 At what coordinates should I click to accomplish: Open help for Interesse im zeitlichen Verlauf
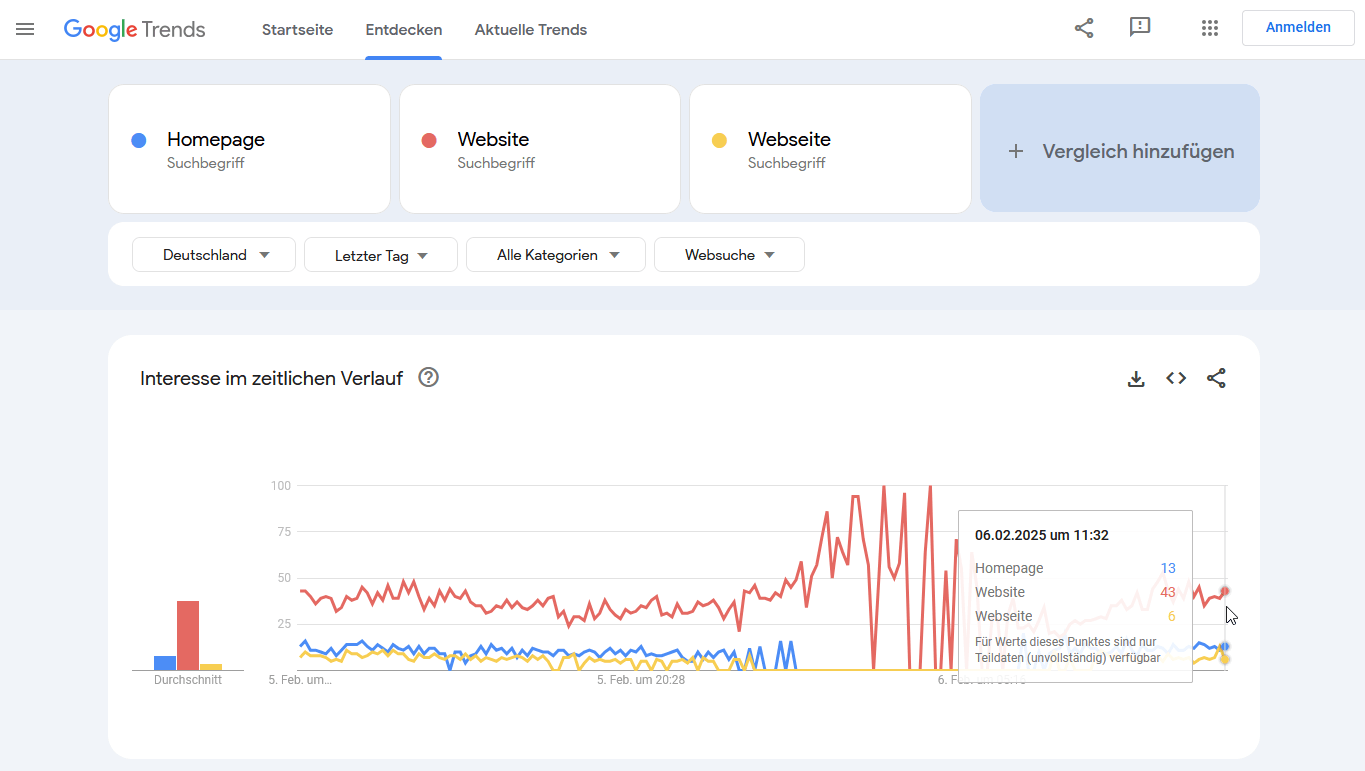coord(429,377)
